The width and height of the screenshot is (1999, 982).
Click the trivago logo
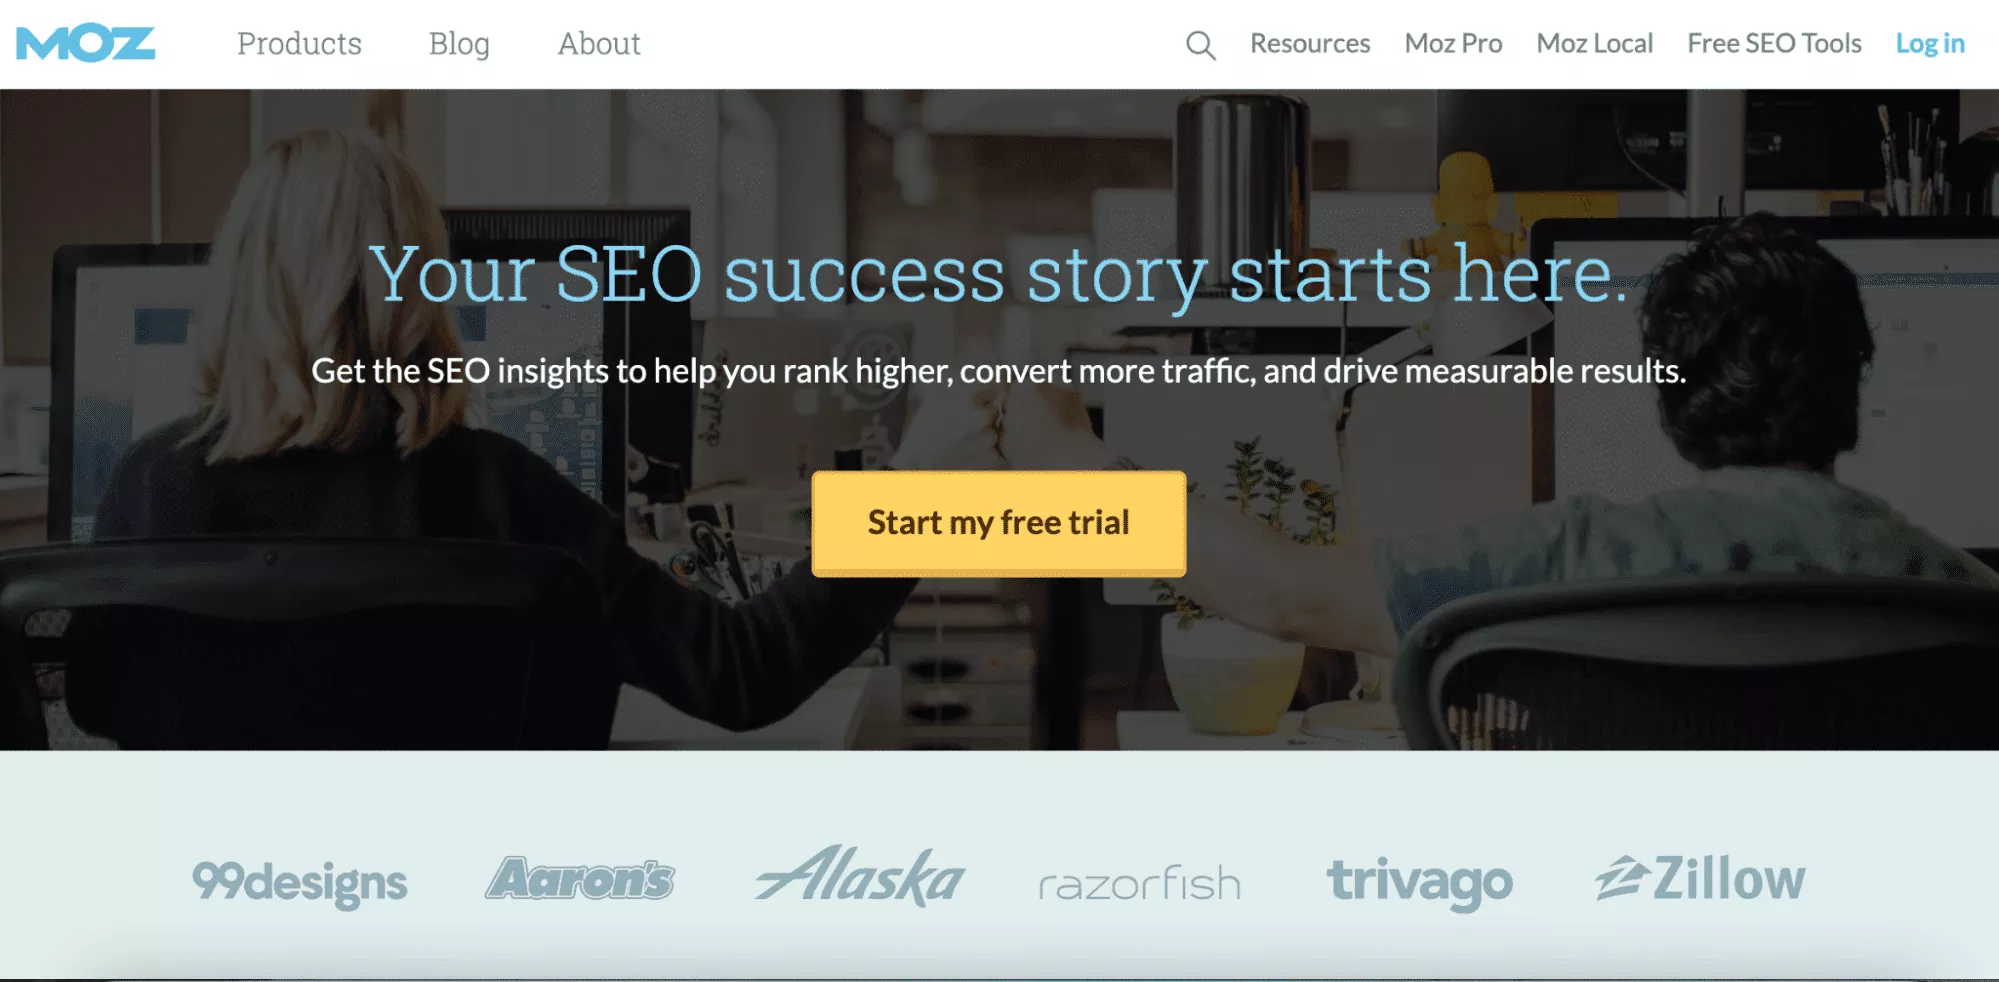pos(1419,882)
